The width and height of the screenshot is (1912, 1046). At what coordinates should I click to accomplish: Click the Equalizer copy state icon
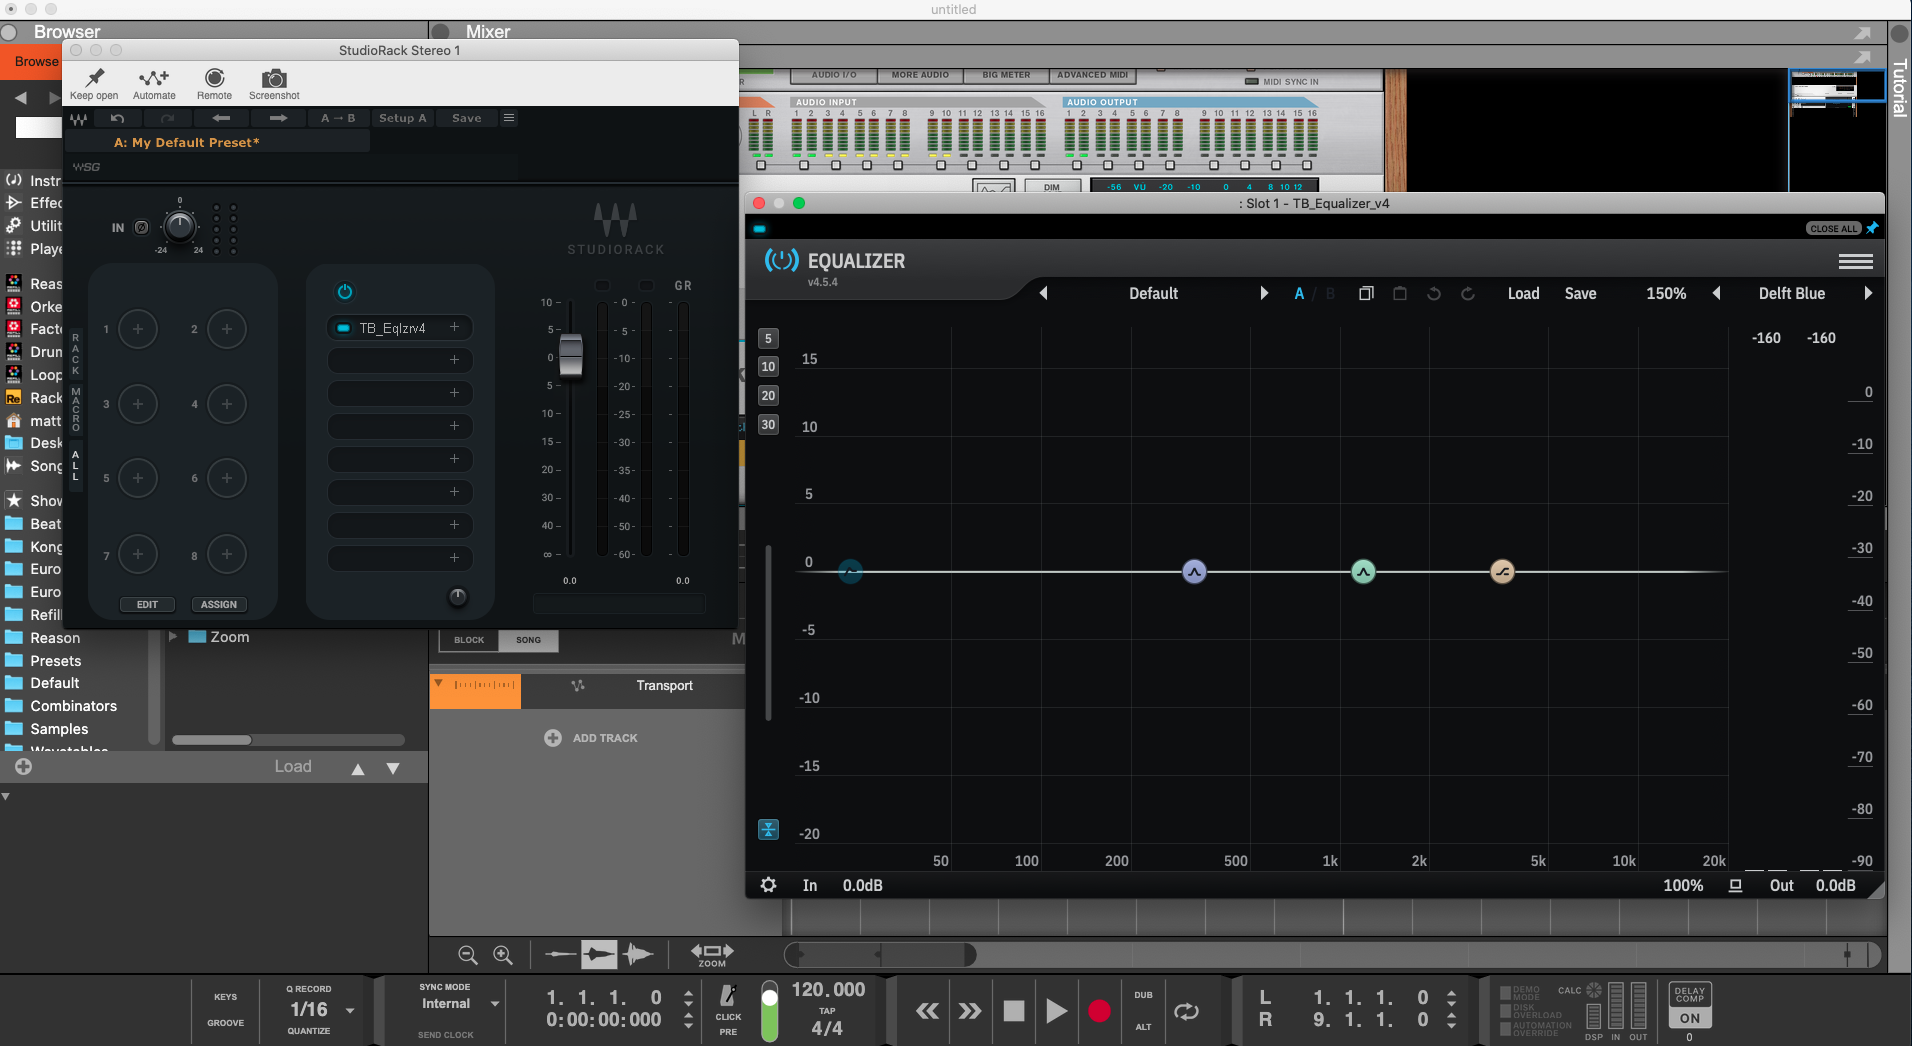tap(1366, 293)
